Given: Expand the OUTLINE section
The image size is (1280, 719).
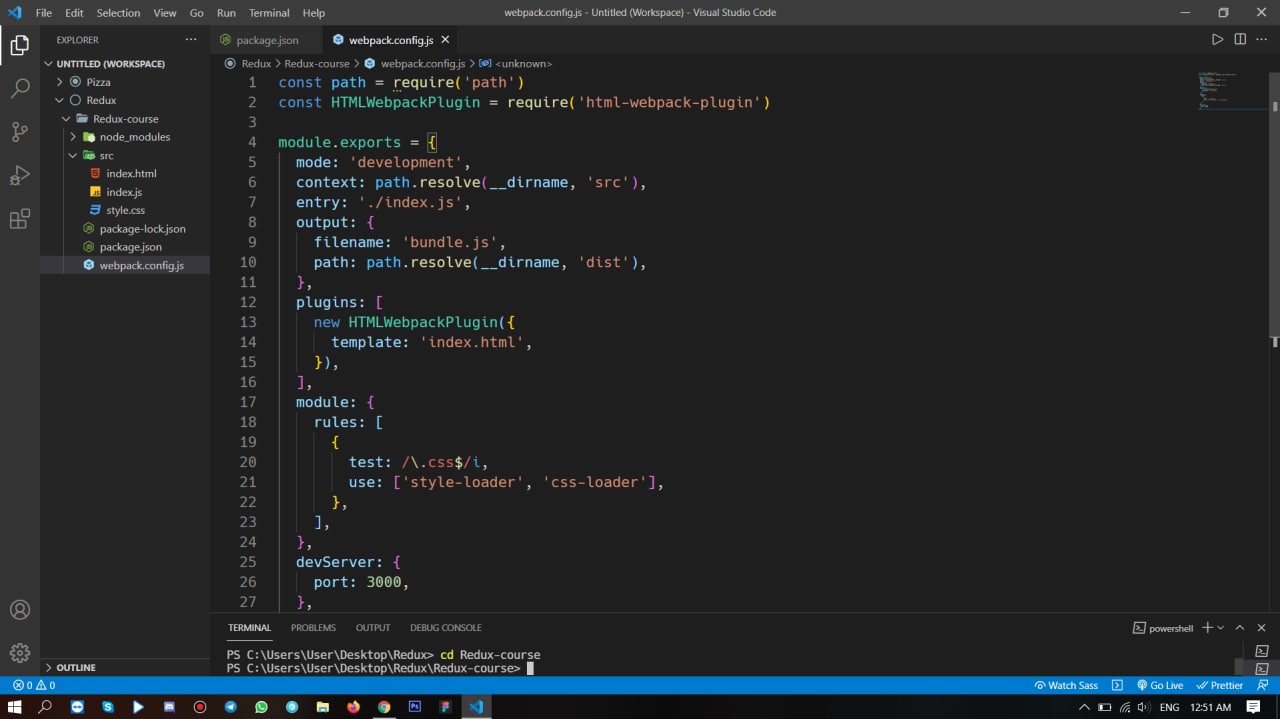Looking at the screenshot, I should [x=76, y=667].
